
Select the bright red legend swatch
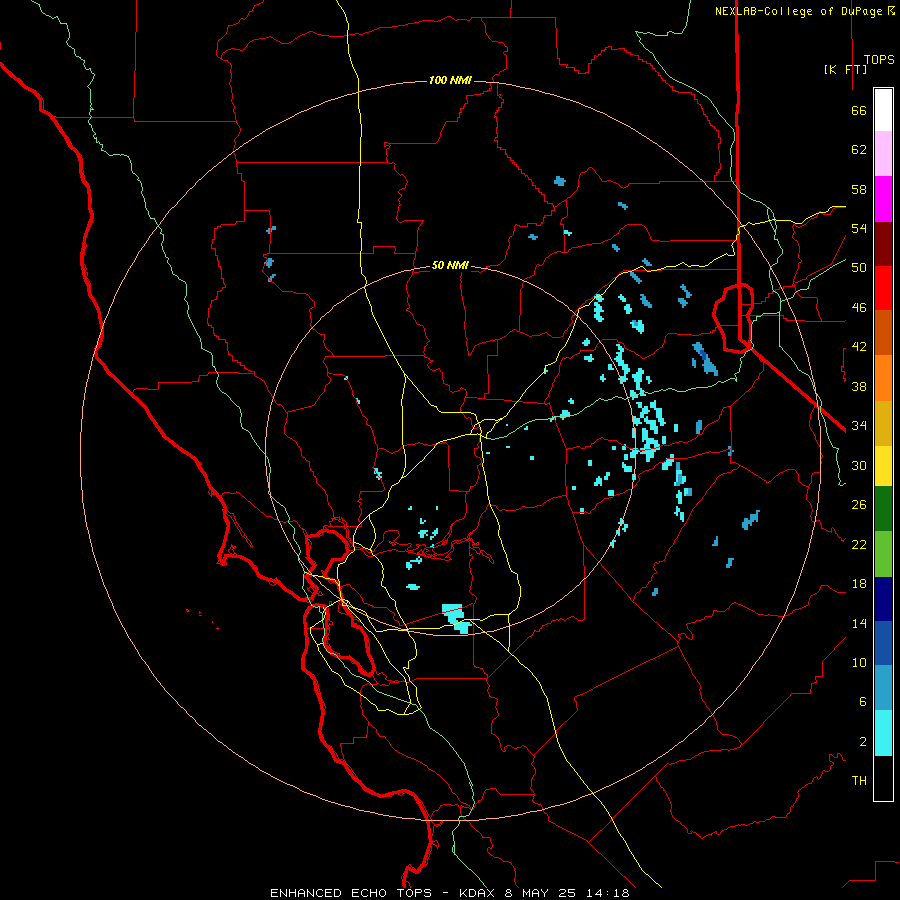[883, 288]
